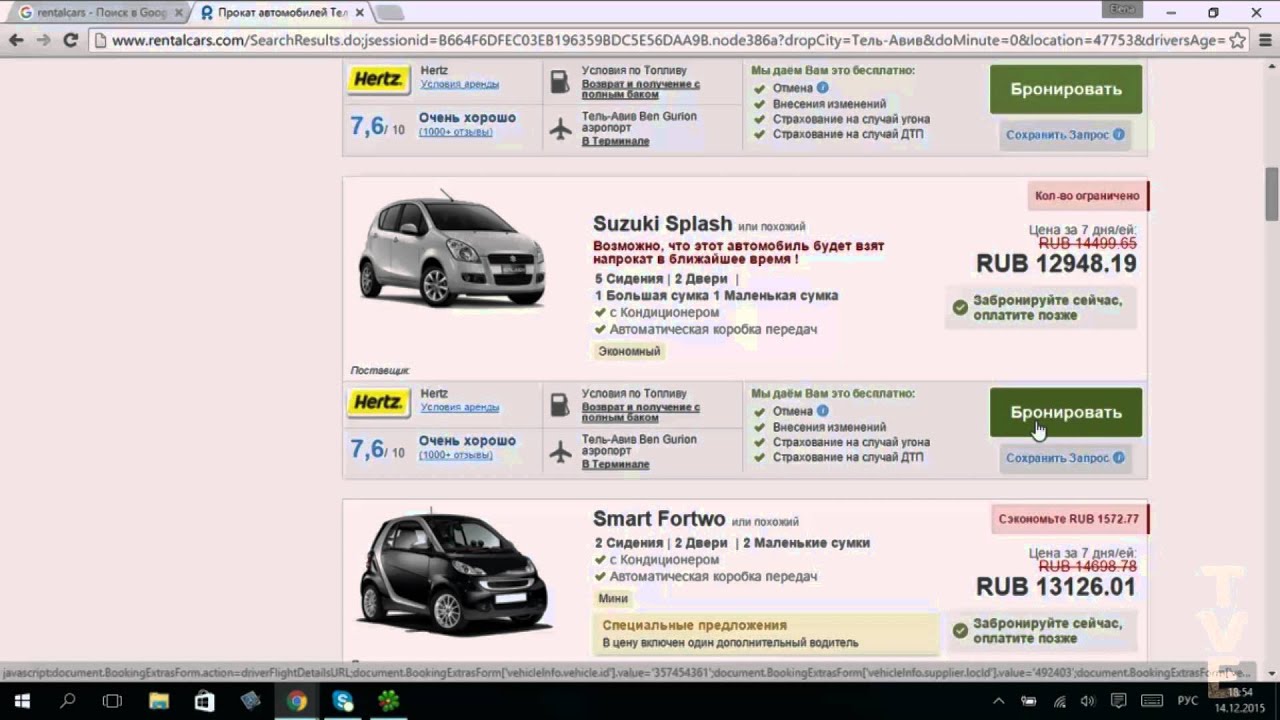The width and height of the screenshot is (1280, 720).
Task: Click the 'Suzuki Splash' car title
Action: click(x=662, y=224)
